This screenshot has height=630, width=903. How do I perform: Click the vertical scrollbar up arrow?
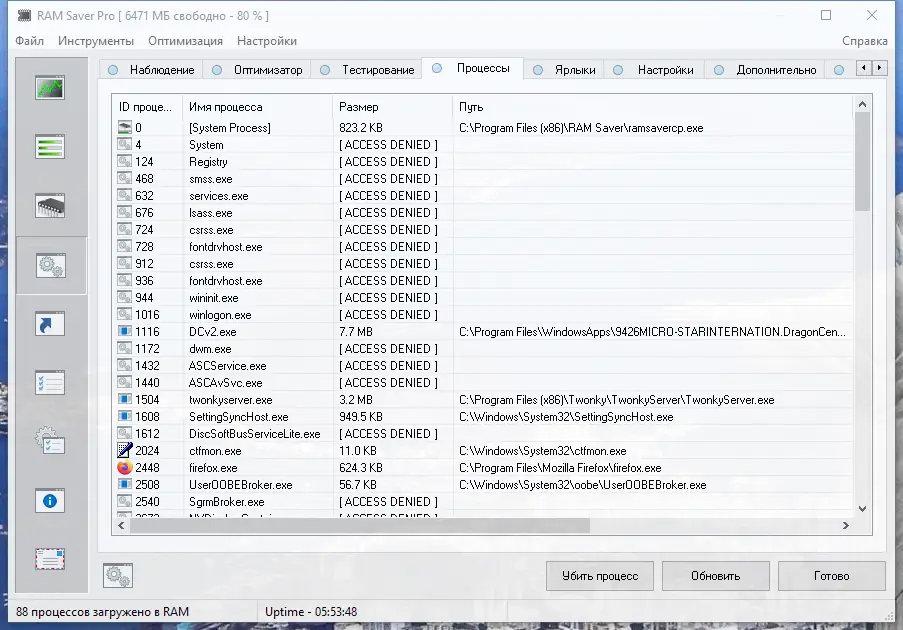(862, 104)
